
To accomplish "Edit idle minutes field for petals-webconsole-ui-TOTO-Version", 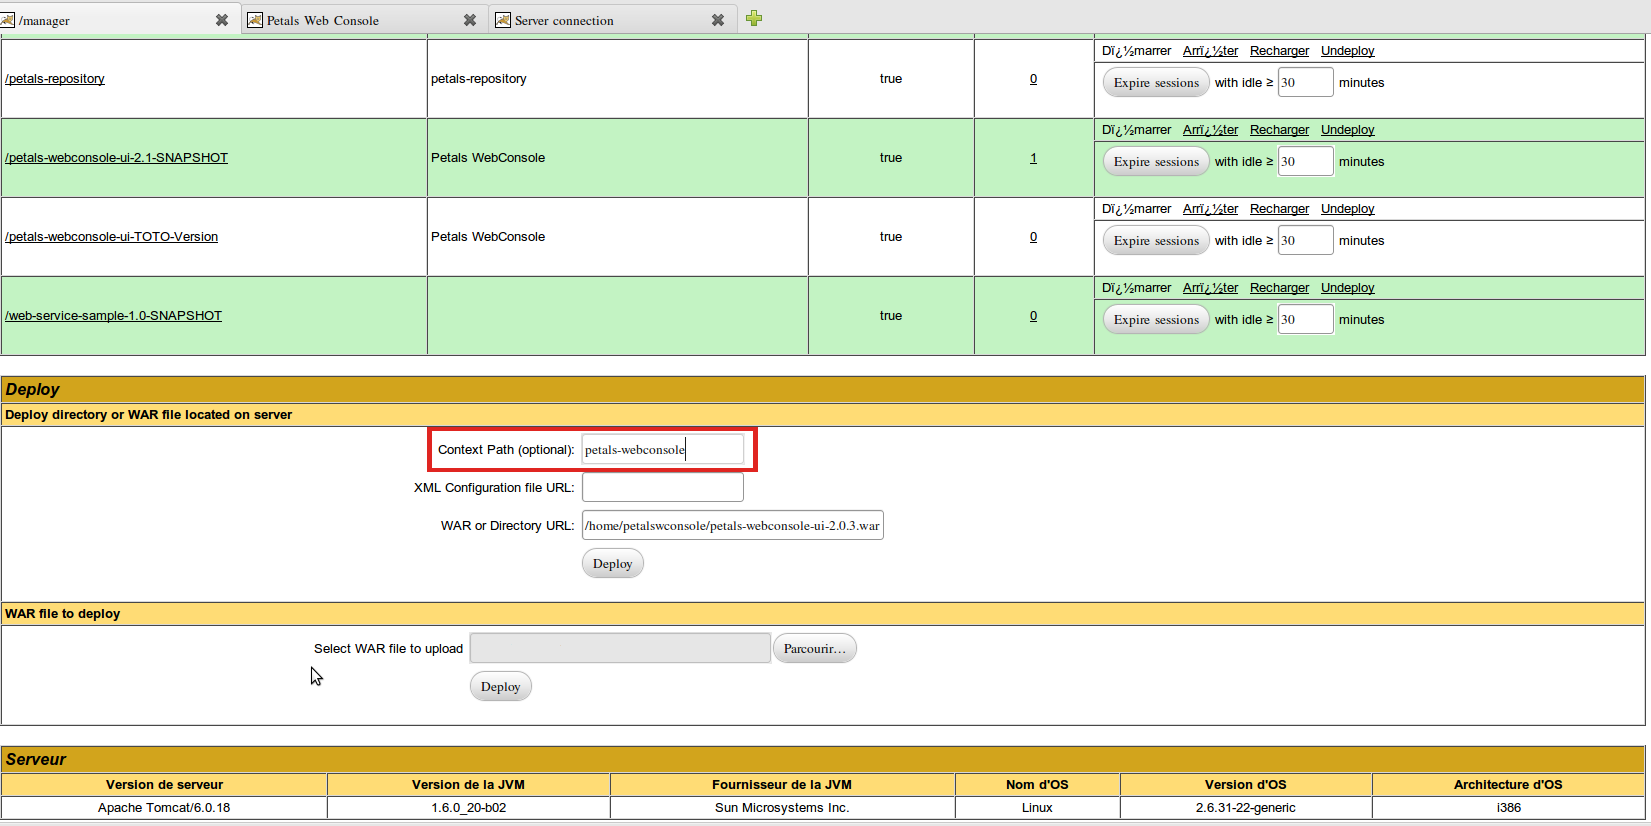I will [x=1305, y=241].
